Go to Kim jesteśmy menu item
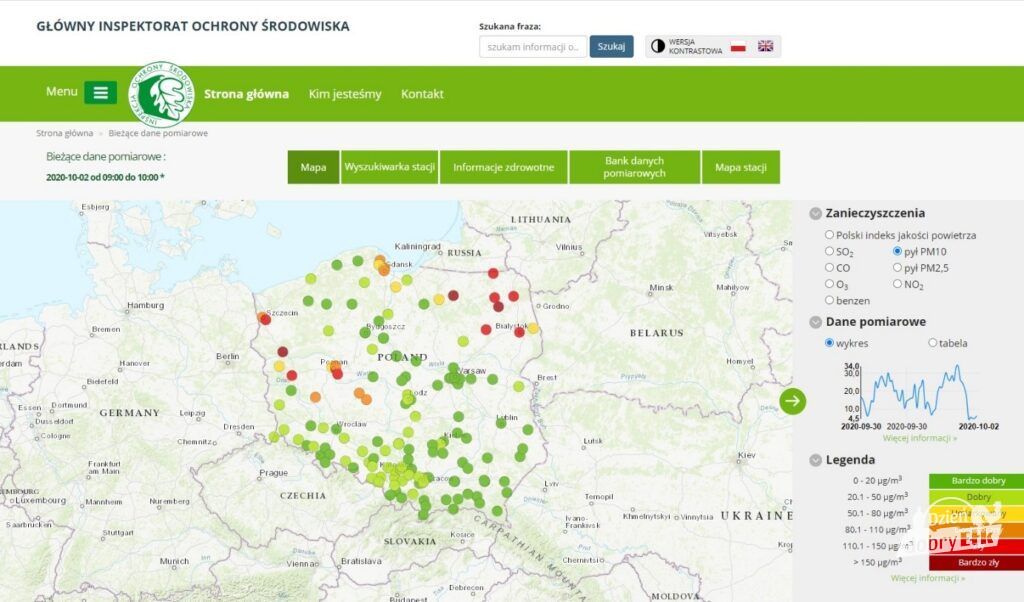 tap(345, 94)
